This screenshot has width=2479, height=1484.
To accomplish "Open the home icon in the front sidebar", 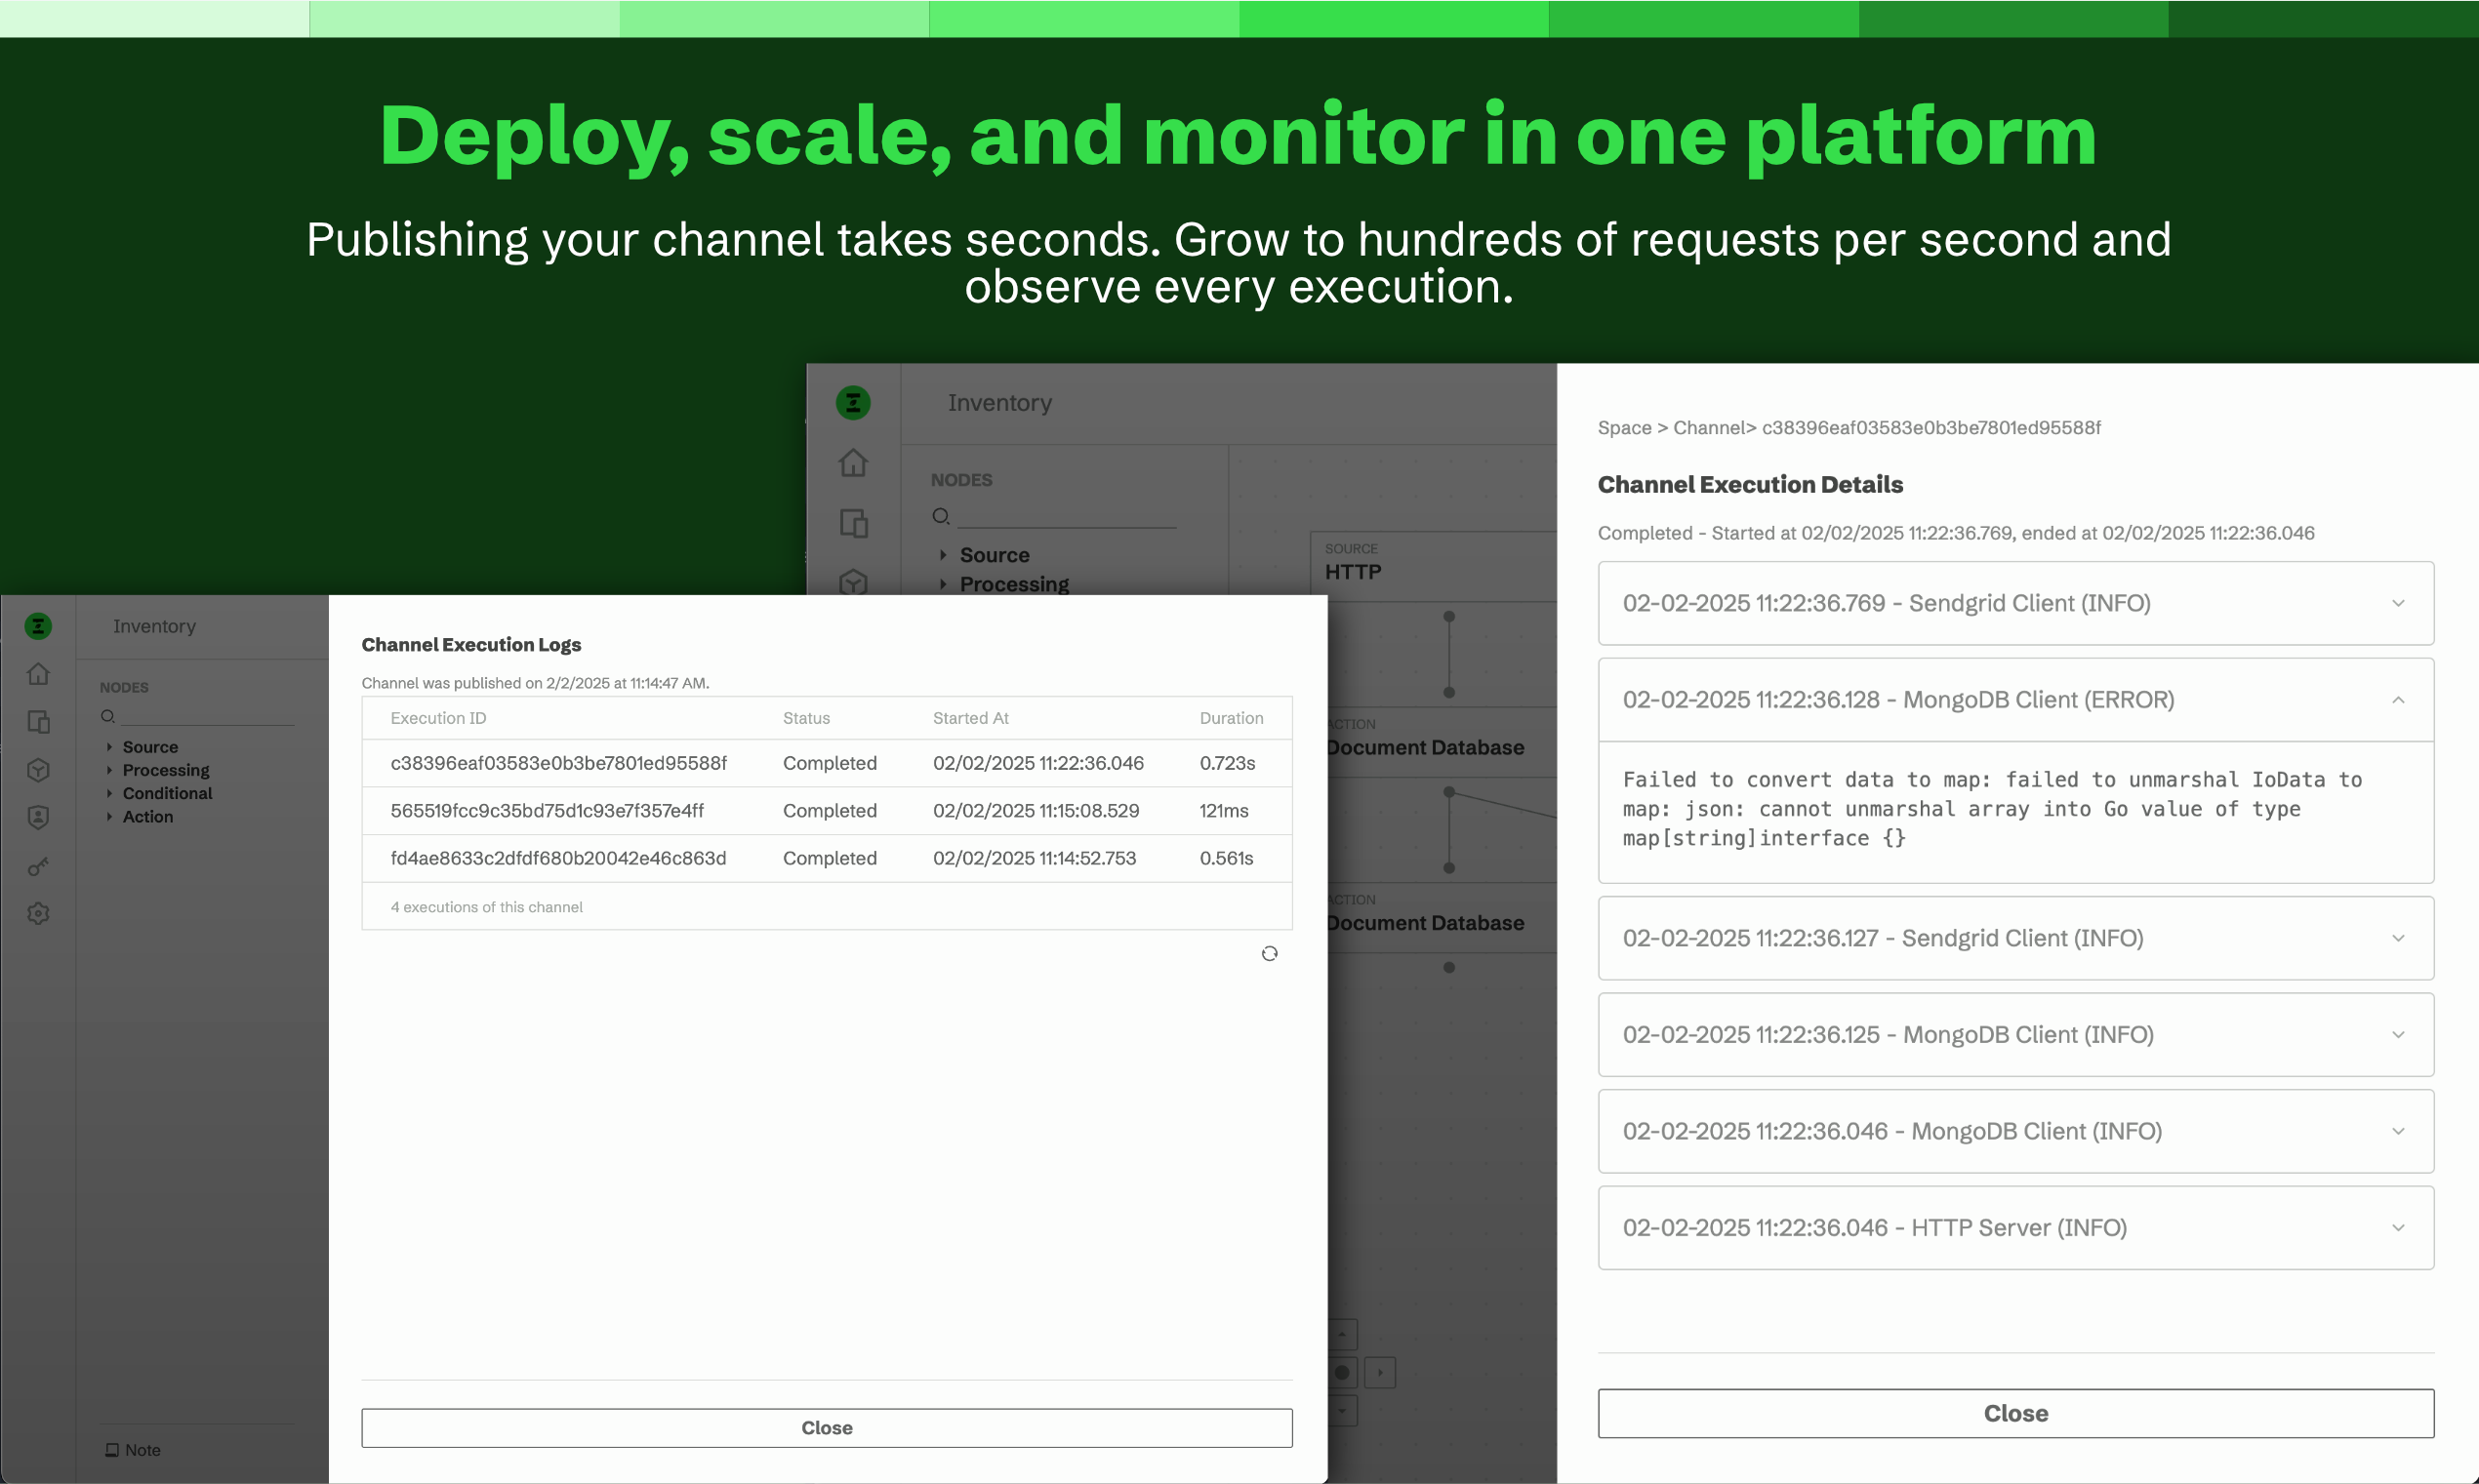I will point(38,674).
